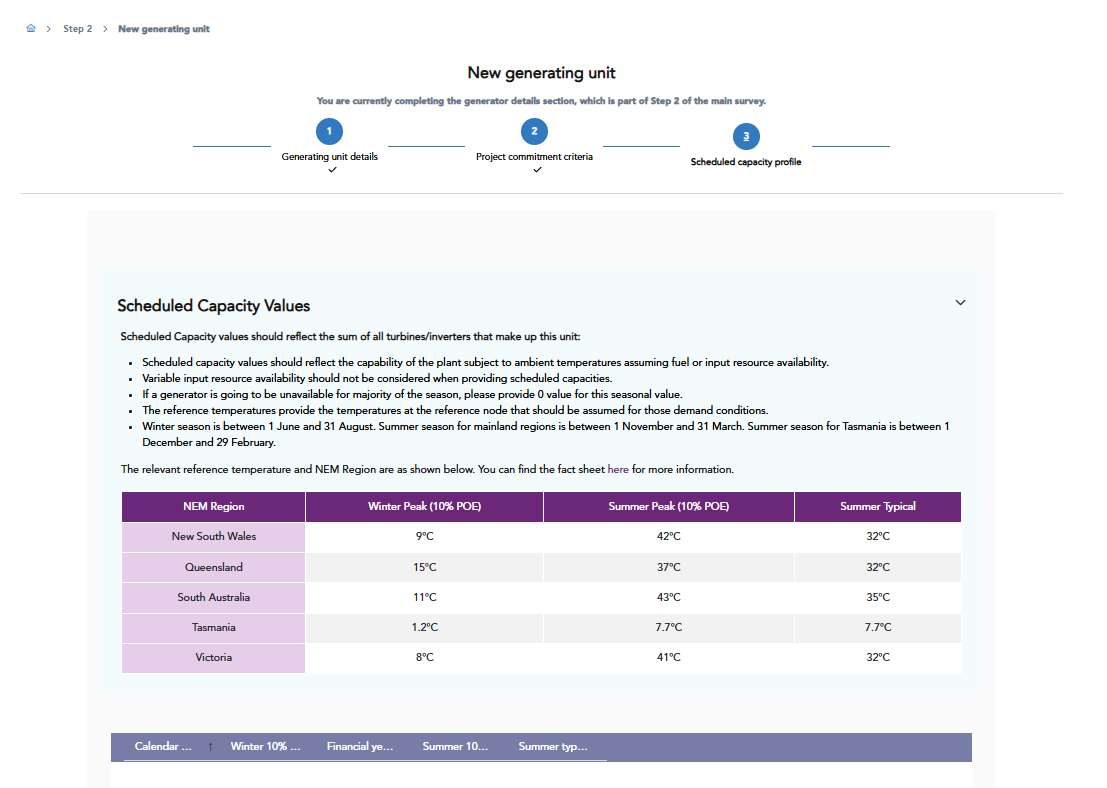Click the Scheduled capacity profile step label

(x=746, y=162)
